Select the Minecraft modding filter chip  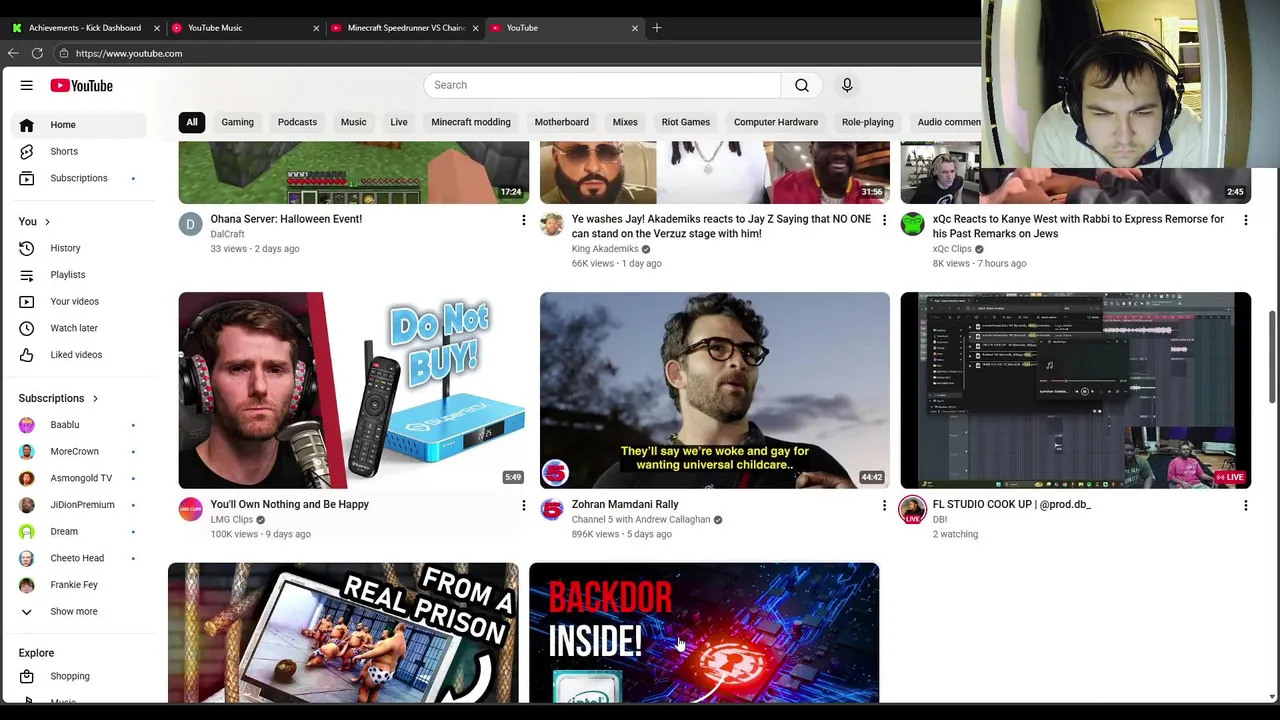pyautogui.click(x=471, y=122)
